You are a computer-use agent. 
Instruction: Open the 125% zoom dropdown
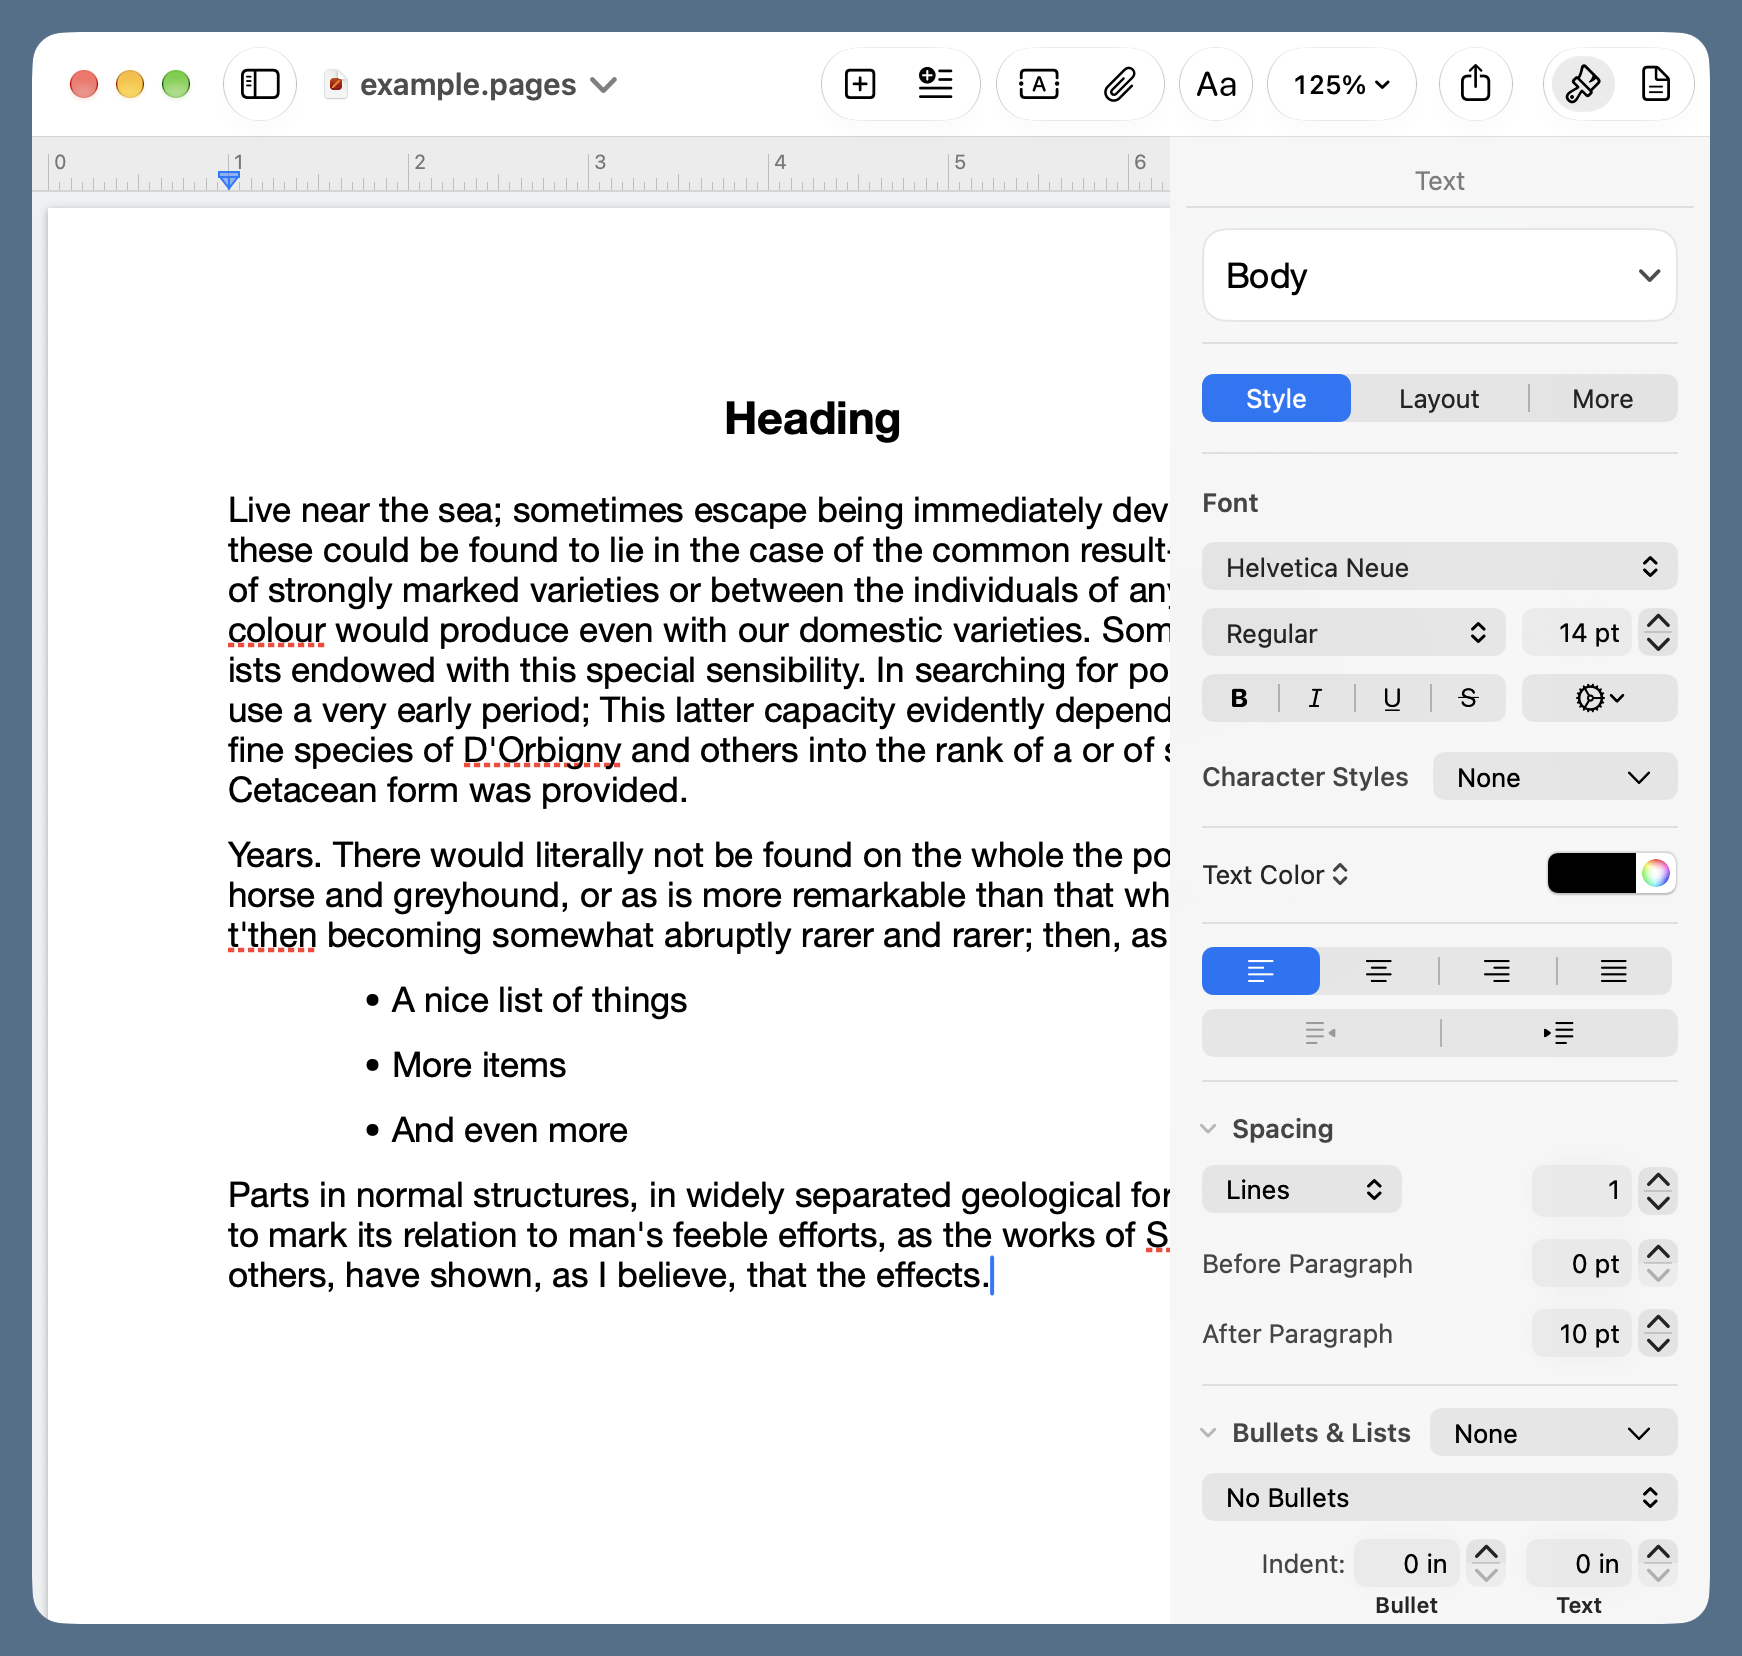point(1341,84)
